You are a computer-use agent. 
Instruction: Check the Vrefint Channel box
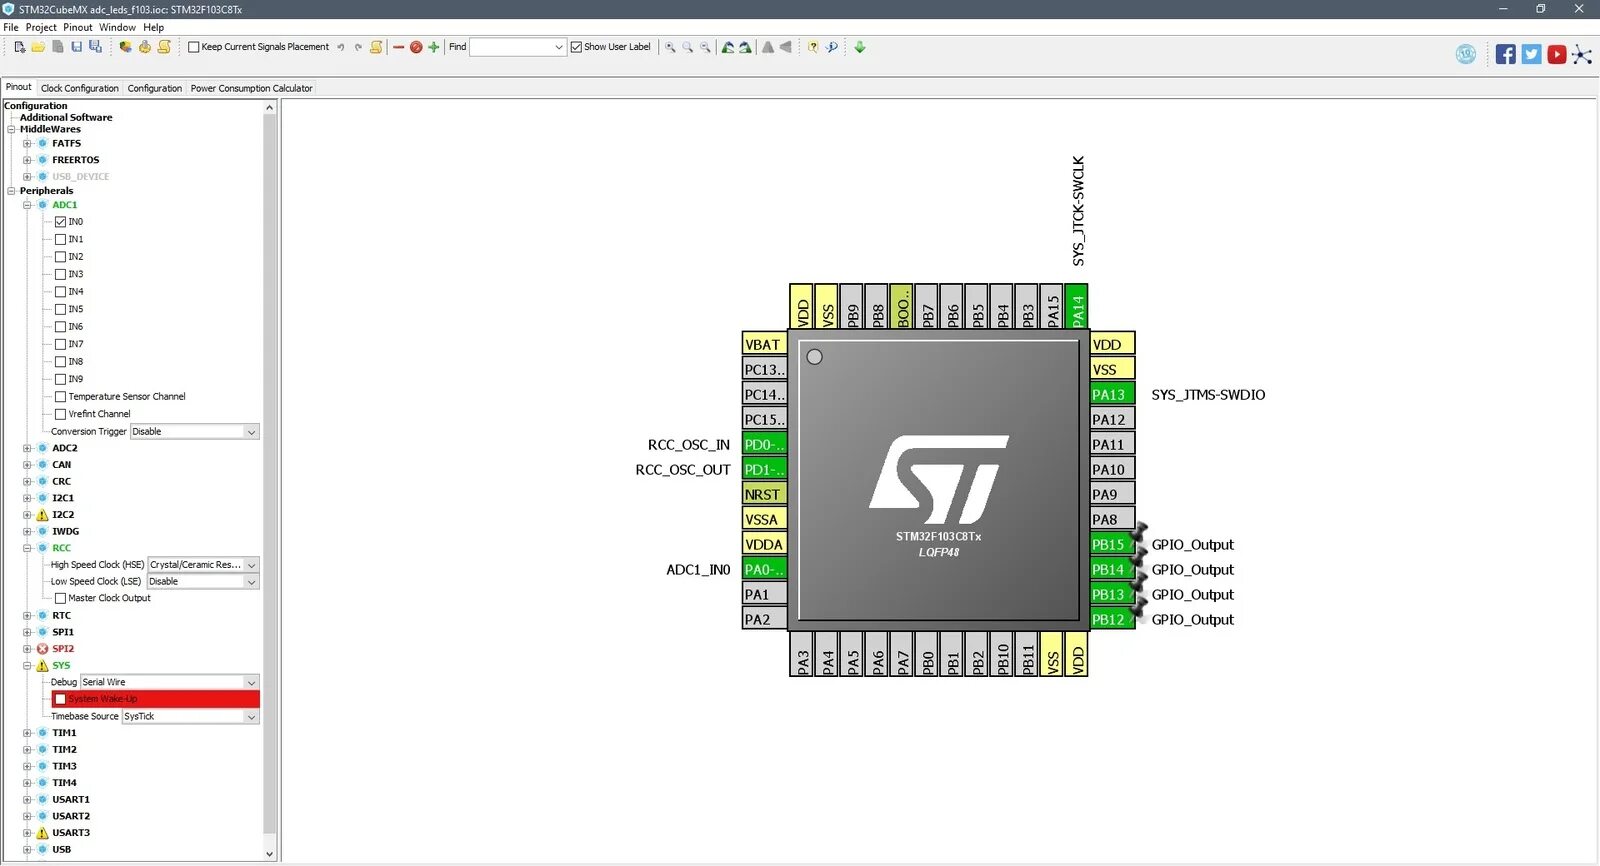[x=60, y=414]
